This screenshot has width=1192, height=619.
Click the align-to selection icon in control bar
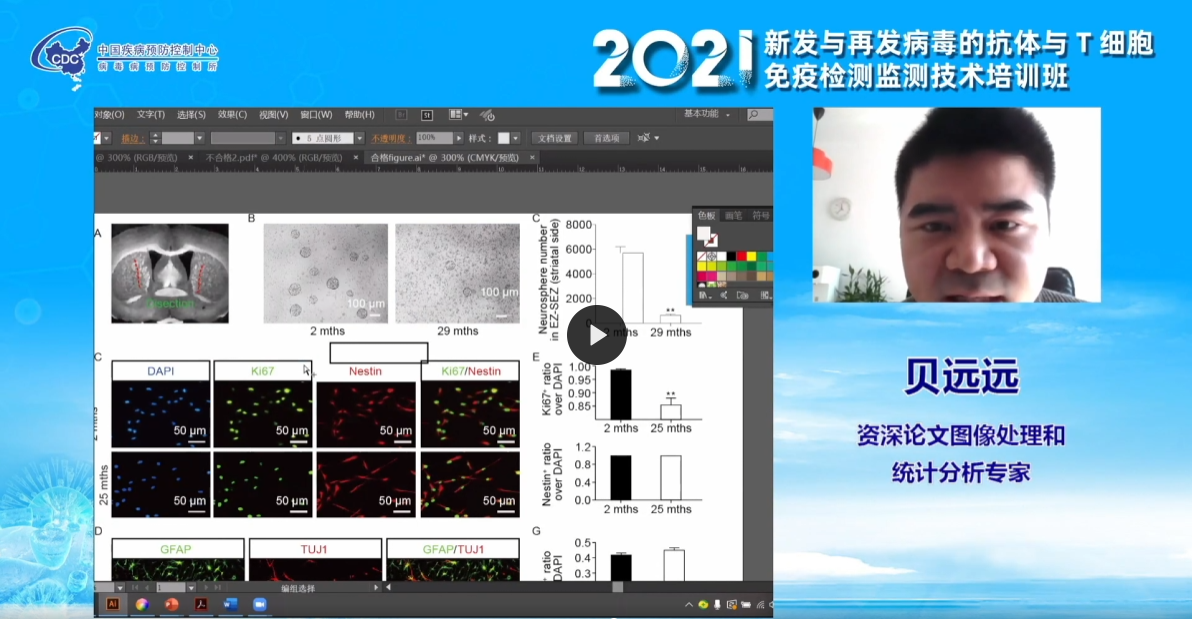point(644,138)
